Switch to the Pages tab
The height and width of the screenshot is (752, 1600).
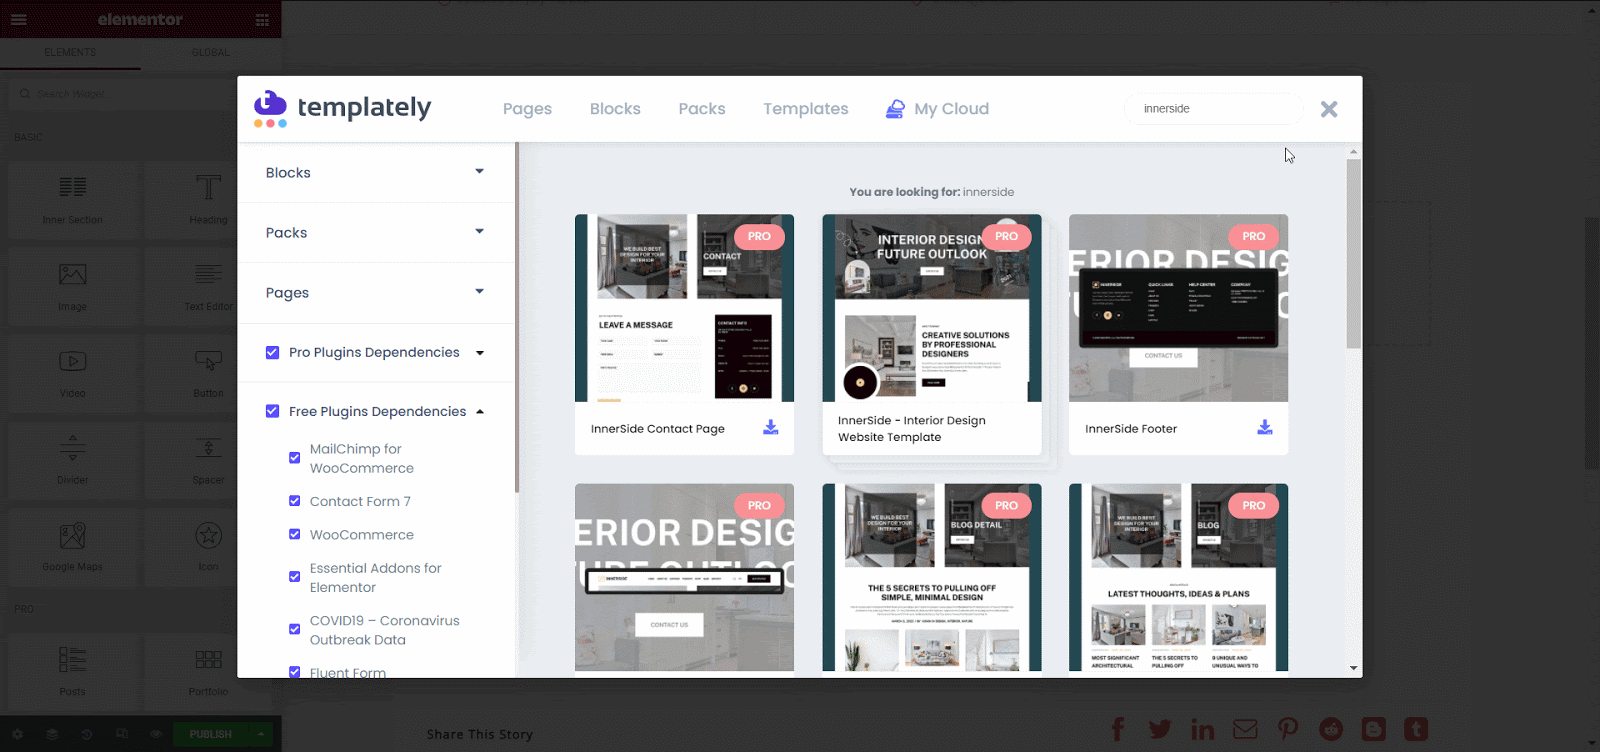(x=527, y=109)
